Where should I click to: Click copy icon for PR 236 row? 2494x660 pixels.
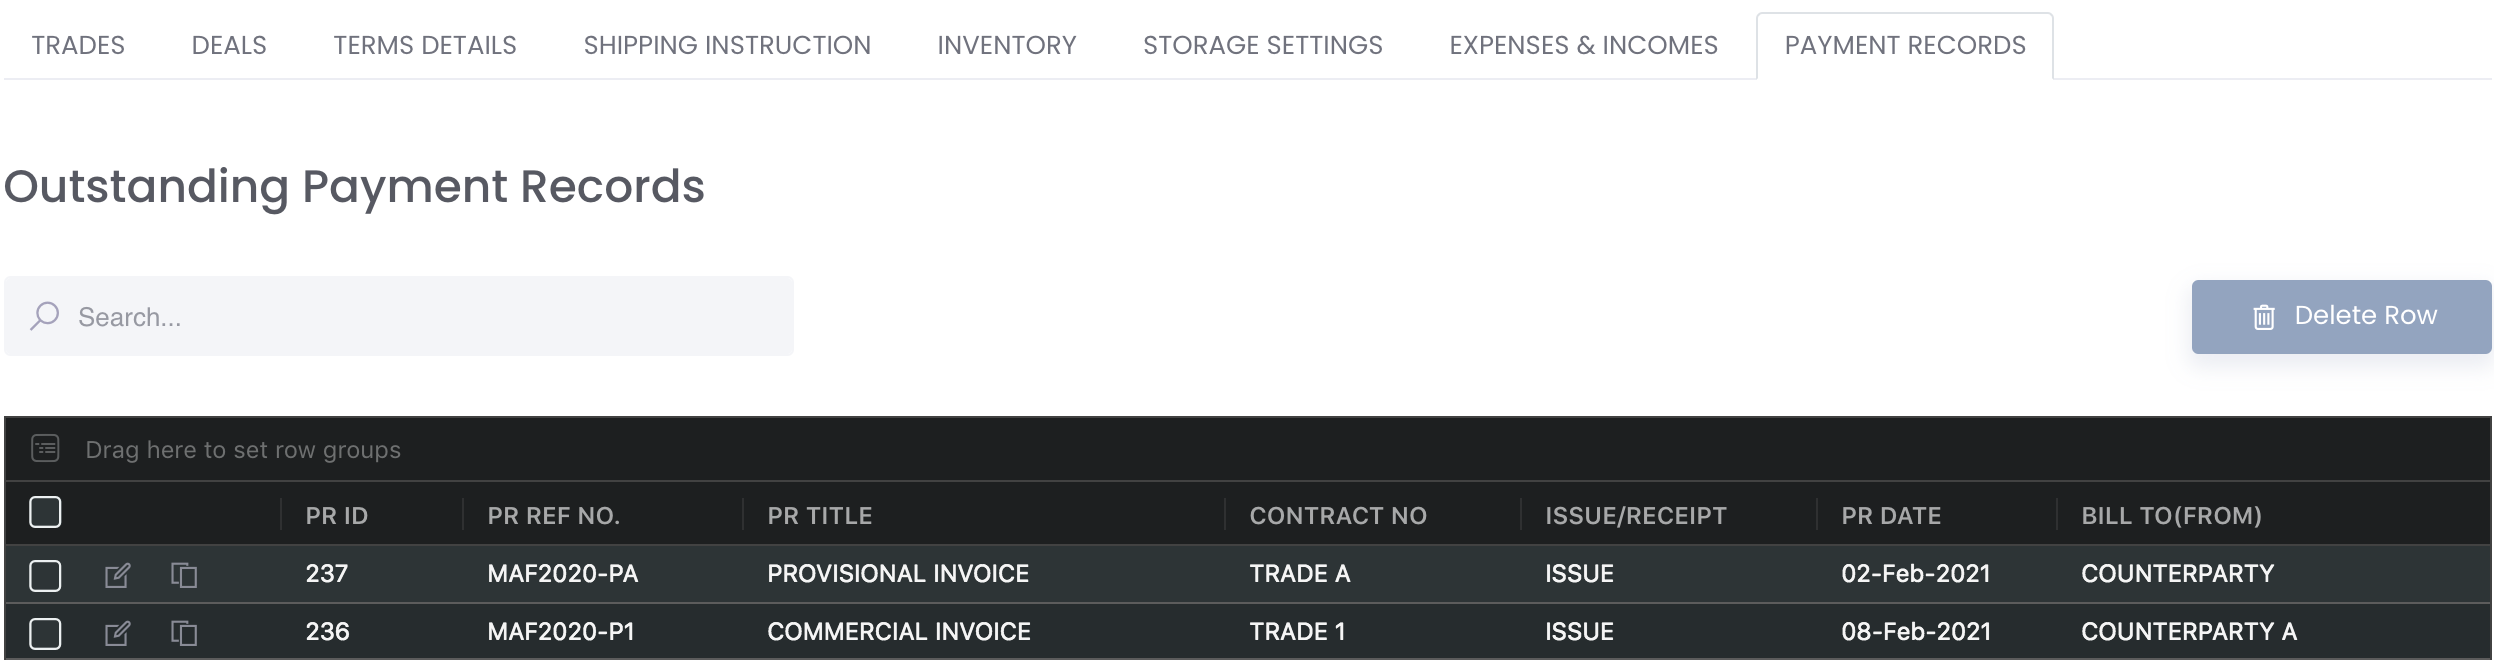pyautogui.click(x=184, y=633)
